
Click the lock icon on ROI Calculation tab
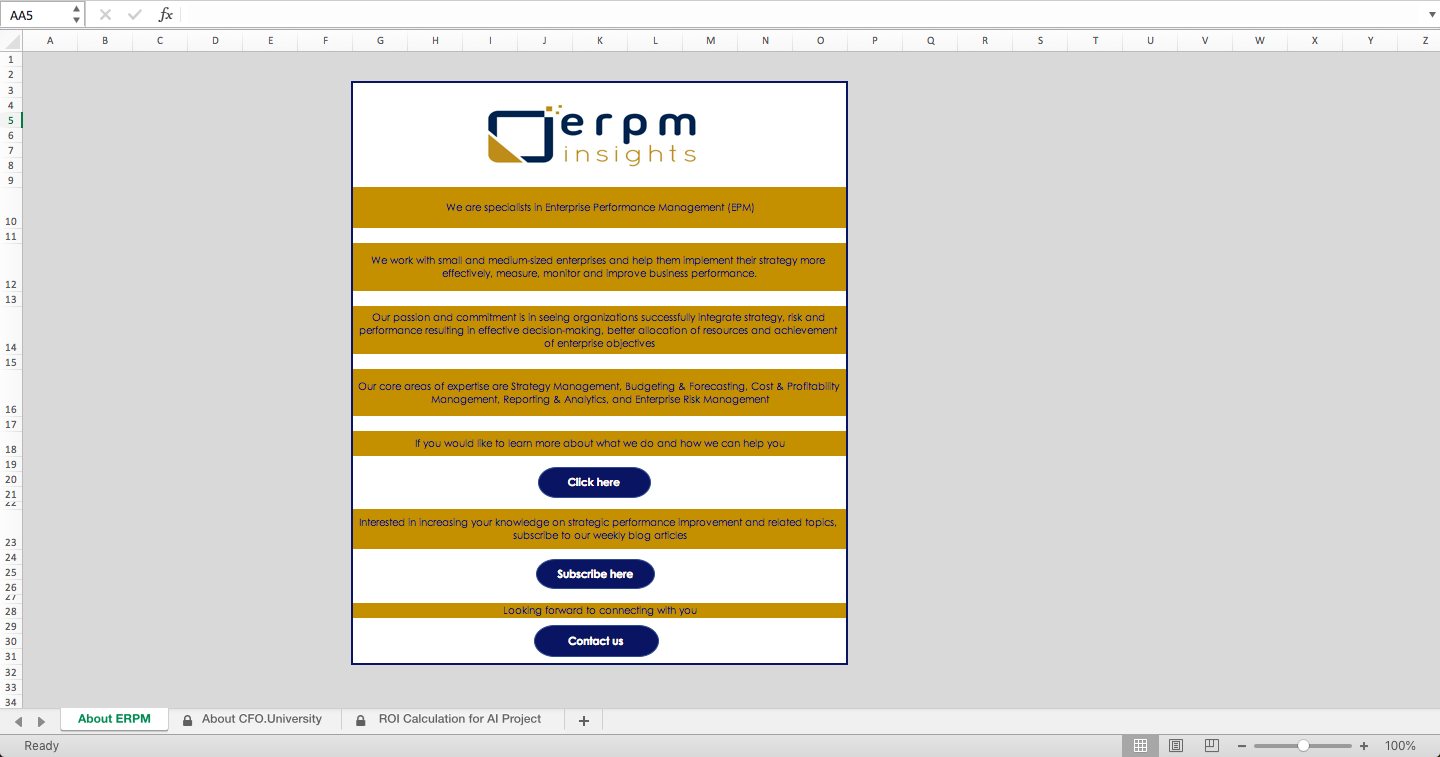click(x=360, y=720)
